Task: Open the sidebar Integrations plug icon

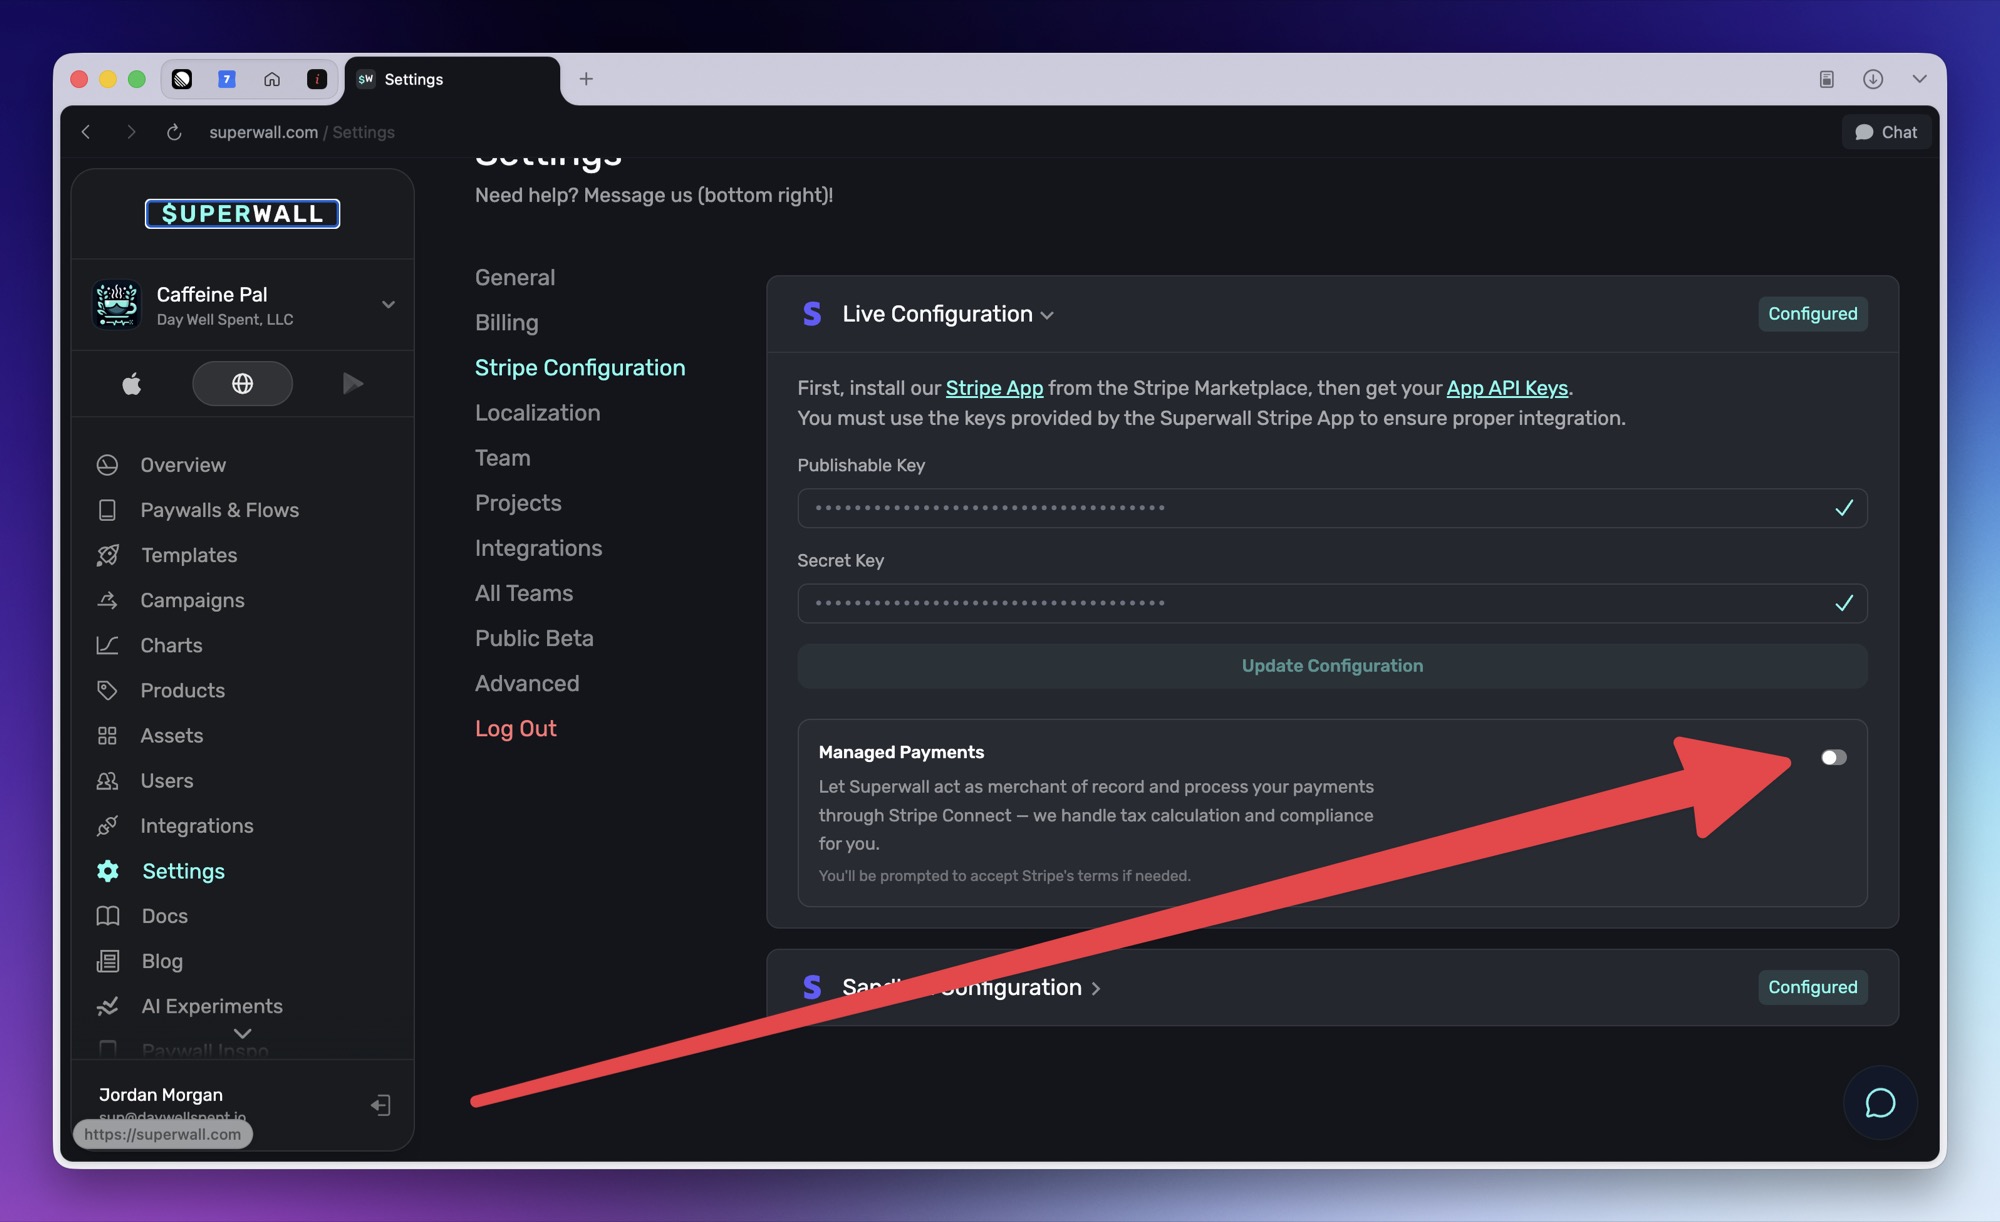Action: click(107, 826)
